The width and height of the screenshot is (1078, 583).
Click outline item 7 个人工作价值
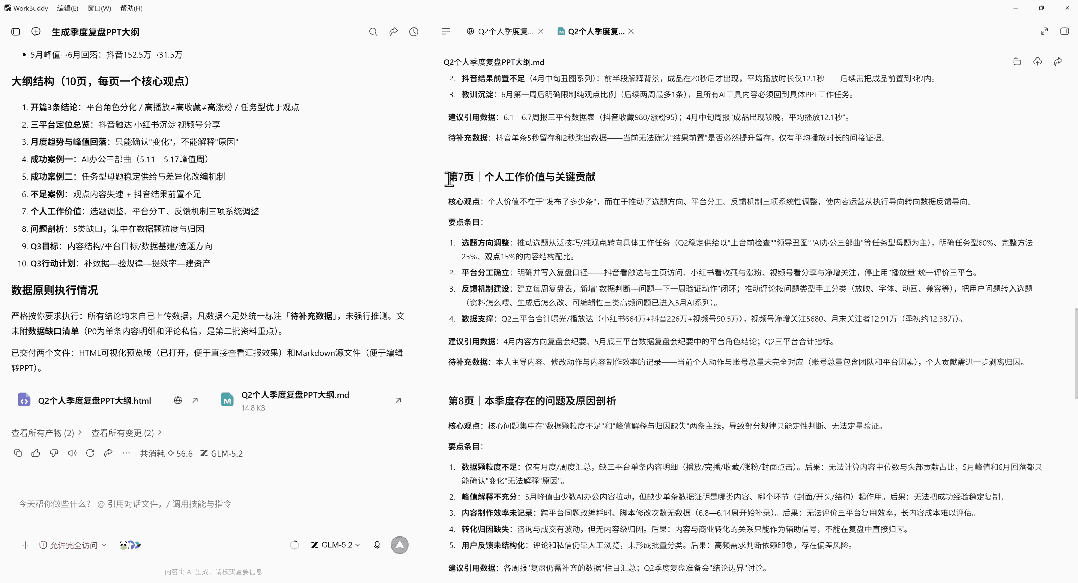pyautogui.click(x=140, y=211)
